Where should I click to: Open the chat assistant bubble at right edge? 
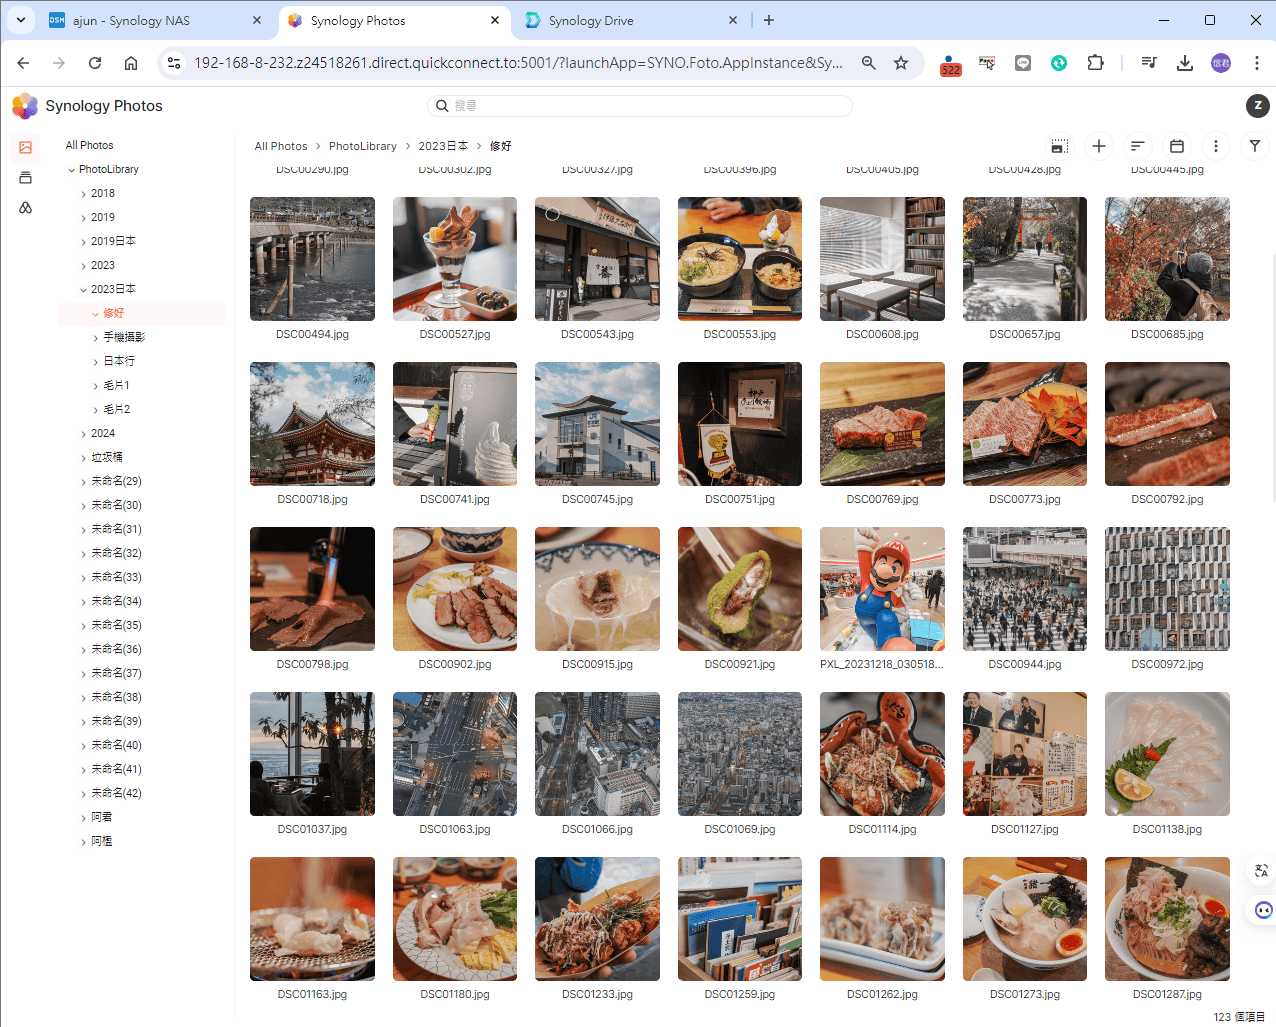coord(1263,910)
